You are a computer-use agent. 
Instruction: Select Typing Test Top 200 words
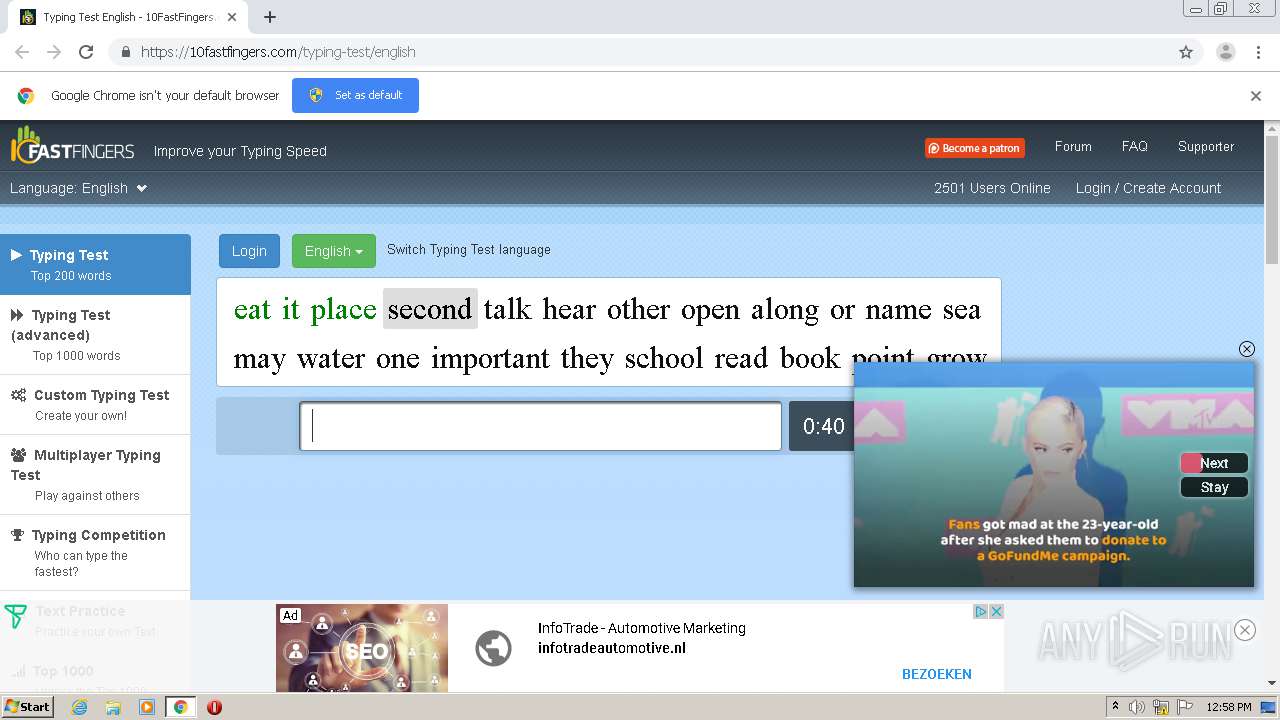pos(95,264)
